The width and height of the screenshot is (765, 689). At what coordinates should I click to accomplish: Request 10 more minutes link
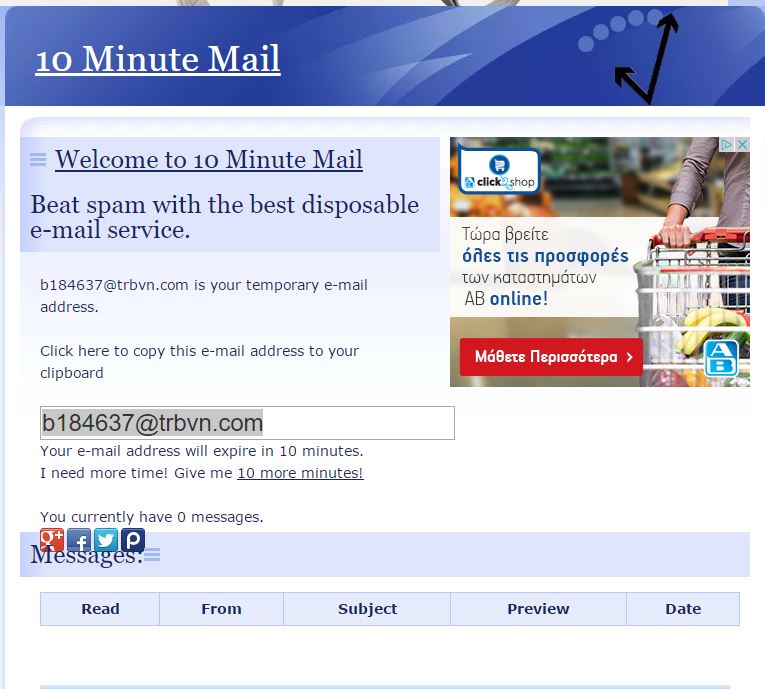(300, 473)
